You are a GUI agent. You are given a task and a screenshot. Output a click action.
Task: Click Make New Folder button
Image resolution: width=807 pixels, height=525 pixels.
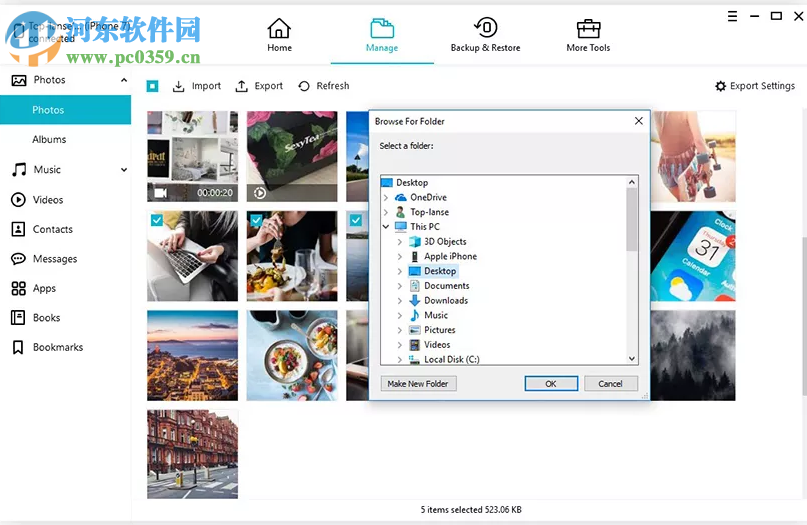pyautogui.click(x=418, y=383)
